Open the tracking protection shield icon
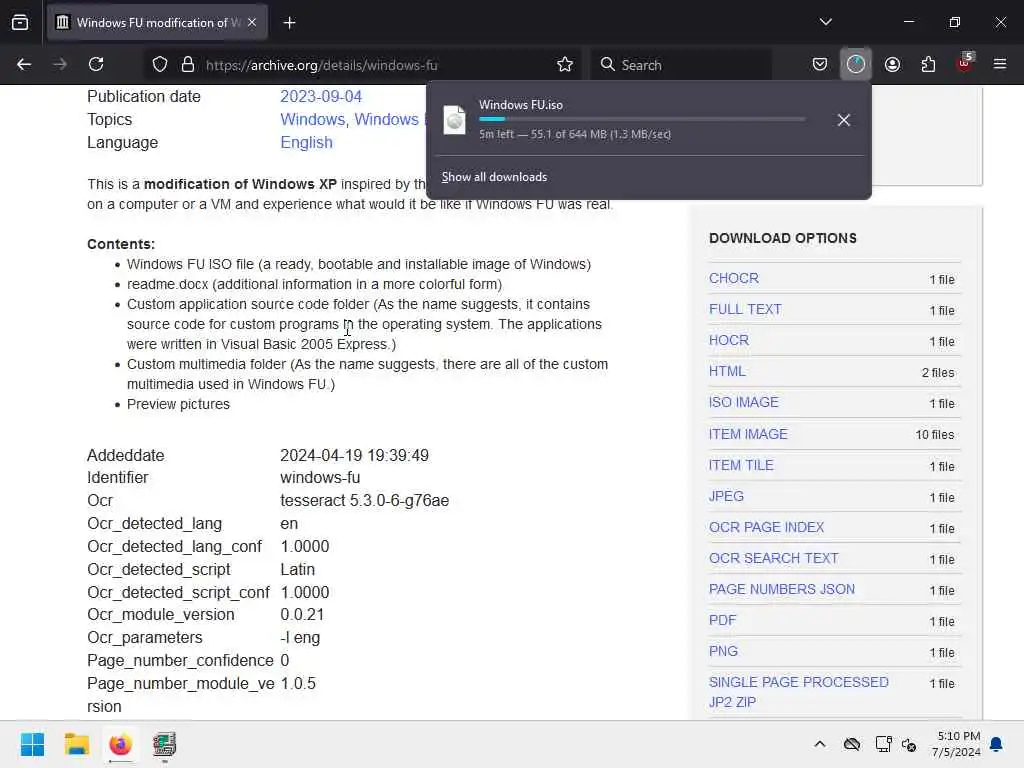Screen dimensions: 1024x768 point(160,64)
